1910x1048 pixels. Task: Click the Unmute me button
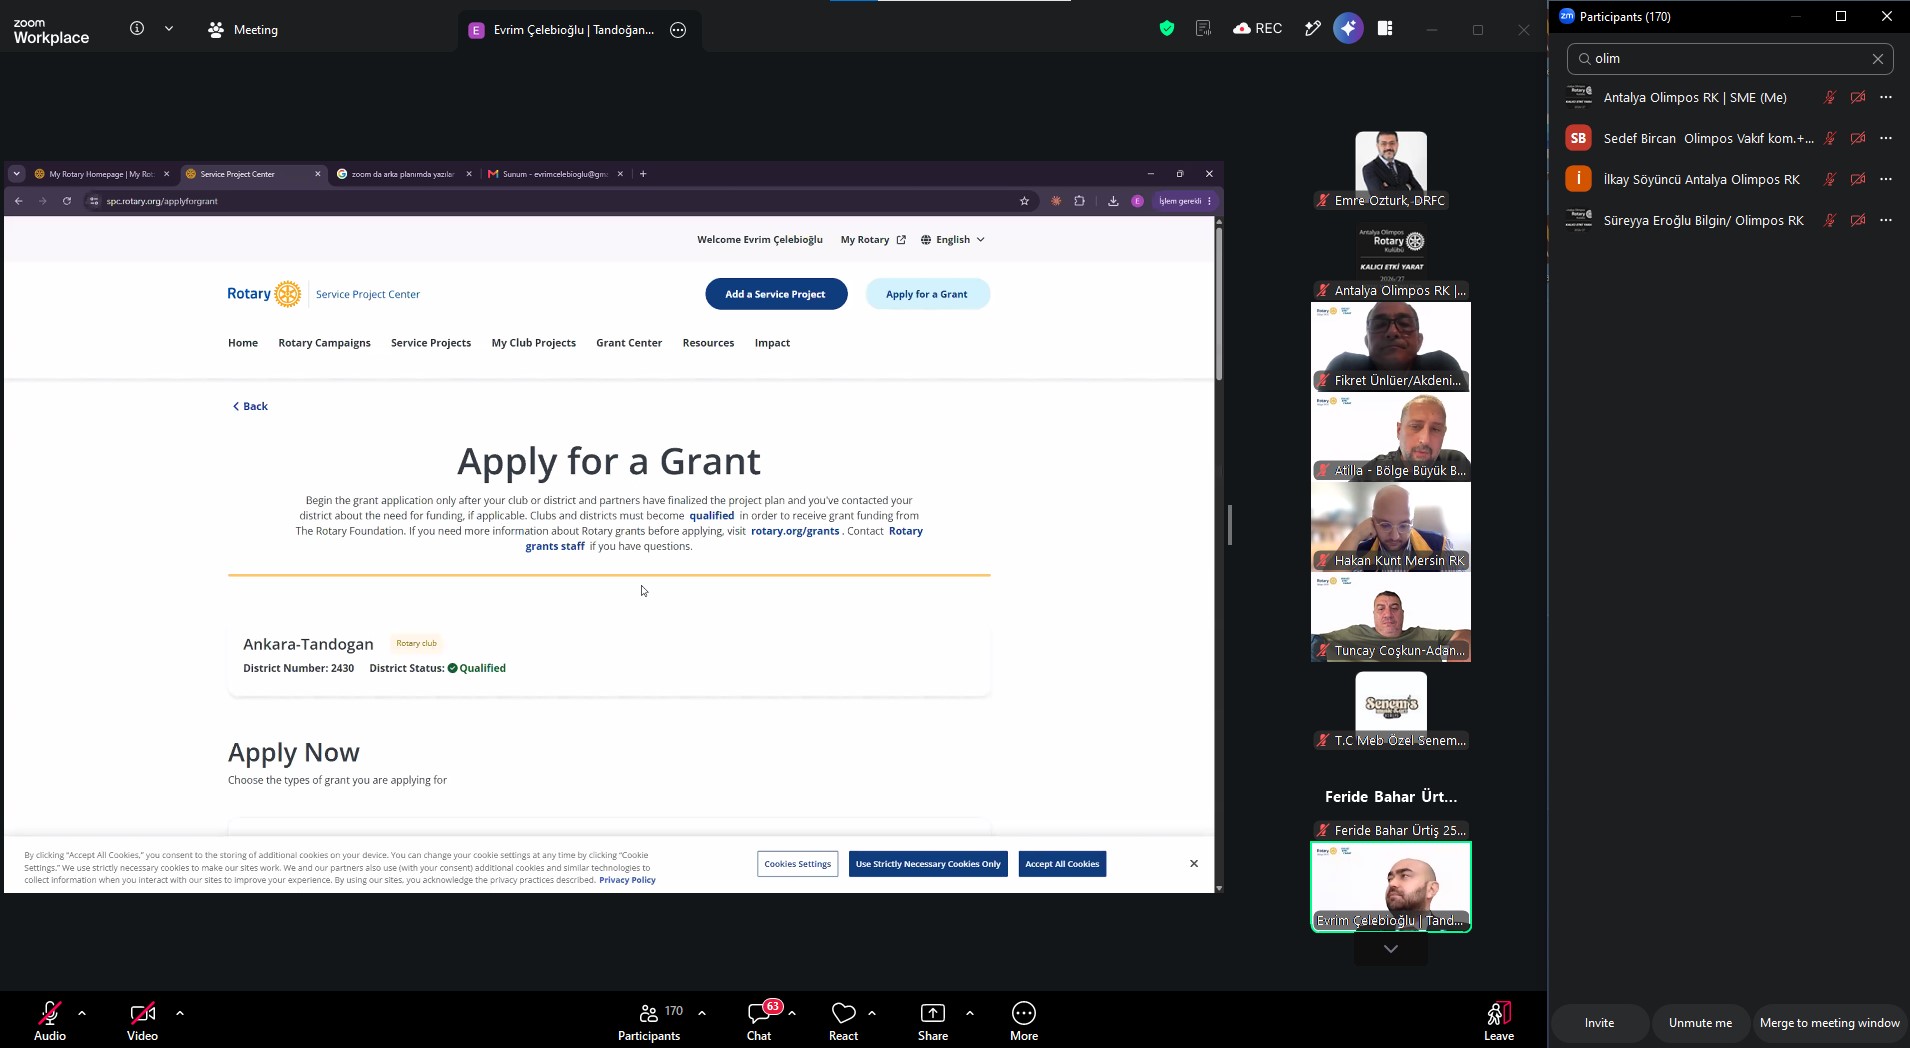point(1700,1023)
